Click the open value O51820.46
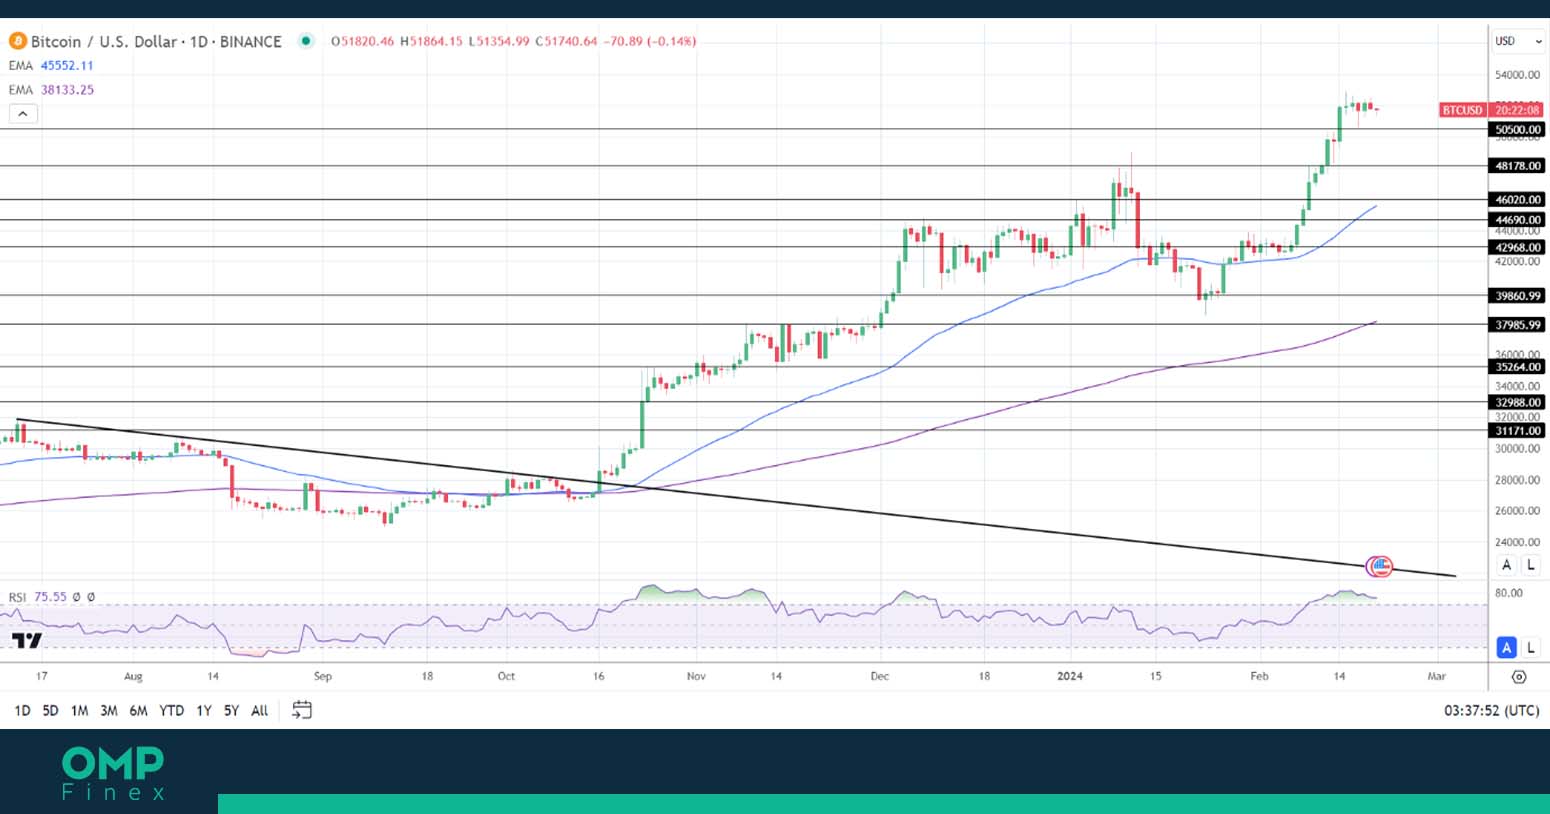Screen dimensions: 1550x814 363,41
